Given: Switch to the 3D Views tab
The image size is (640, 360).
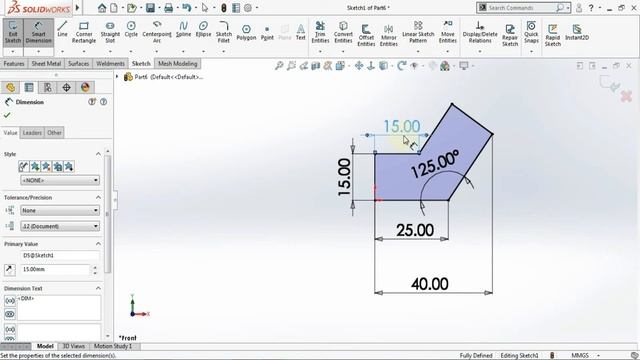Looking at the screenshot, I should 73,346.
